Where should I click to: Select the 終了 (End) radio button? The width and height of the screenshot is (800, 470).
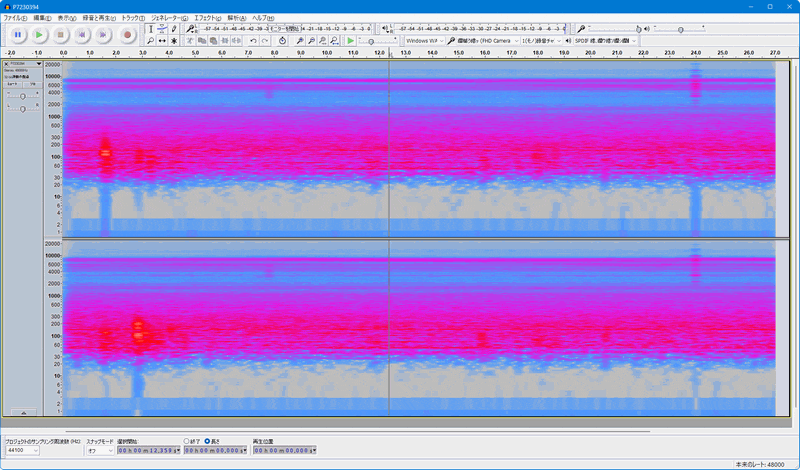[186, 441]
